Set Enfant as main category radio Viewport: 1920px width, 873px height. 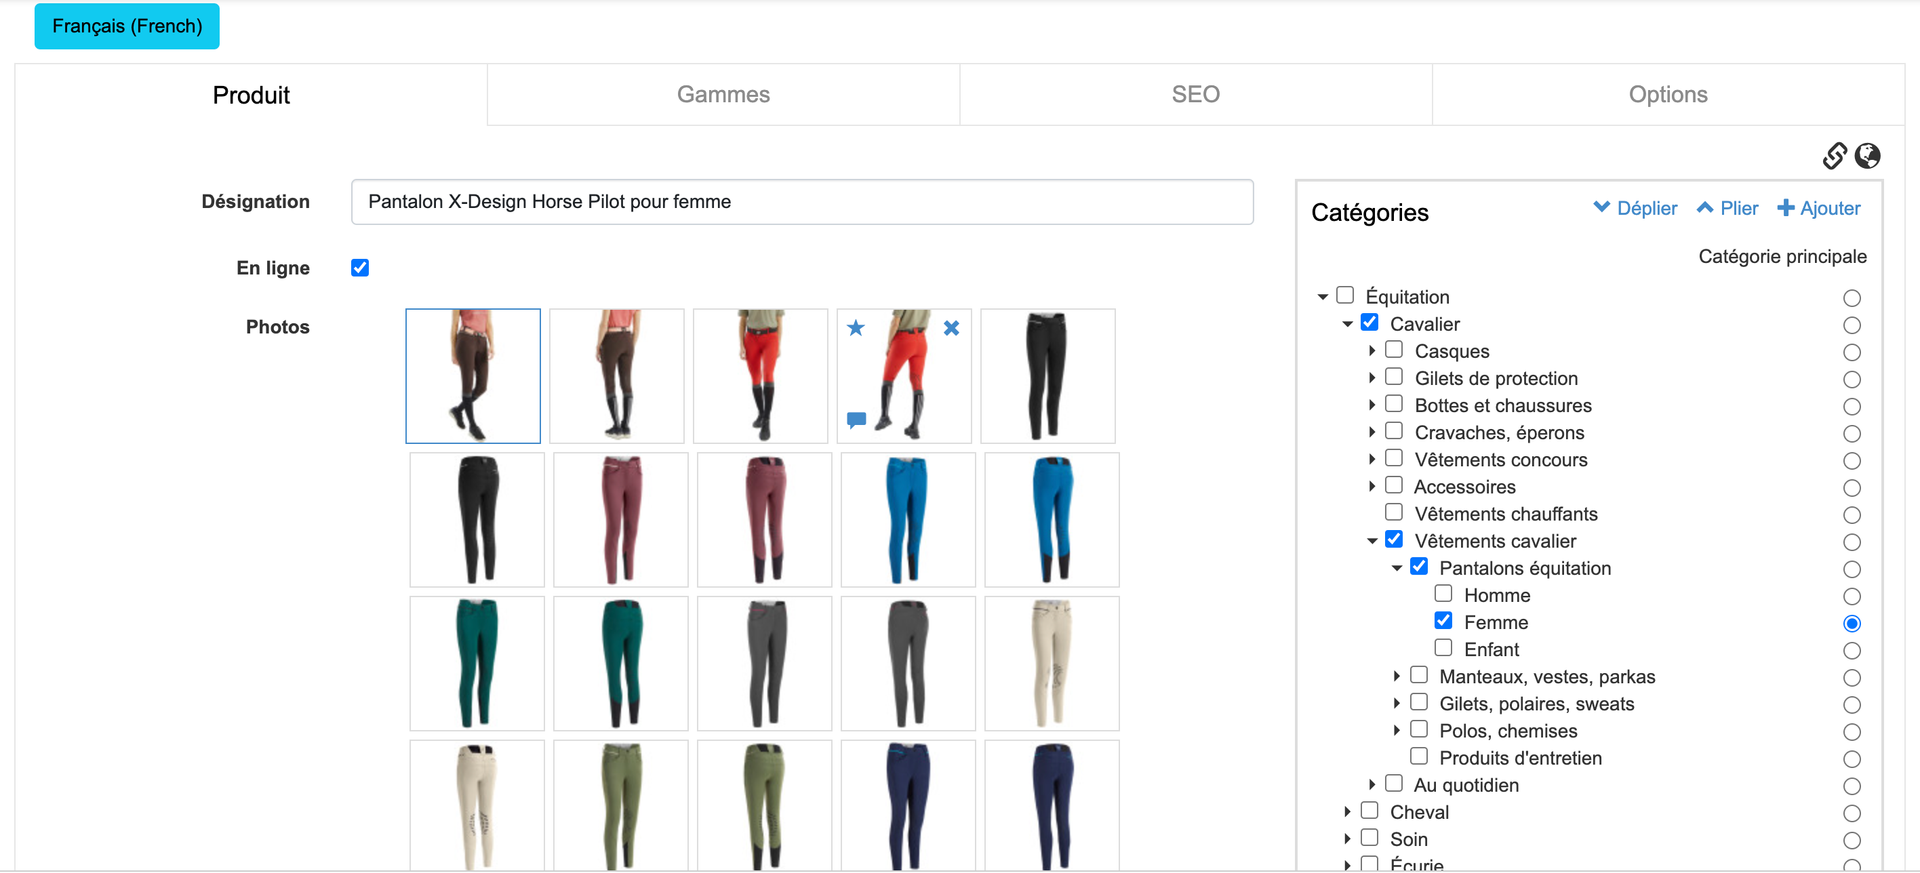pos(1852,651)
